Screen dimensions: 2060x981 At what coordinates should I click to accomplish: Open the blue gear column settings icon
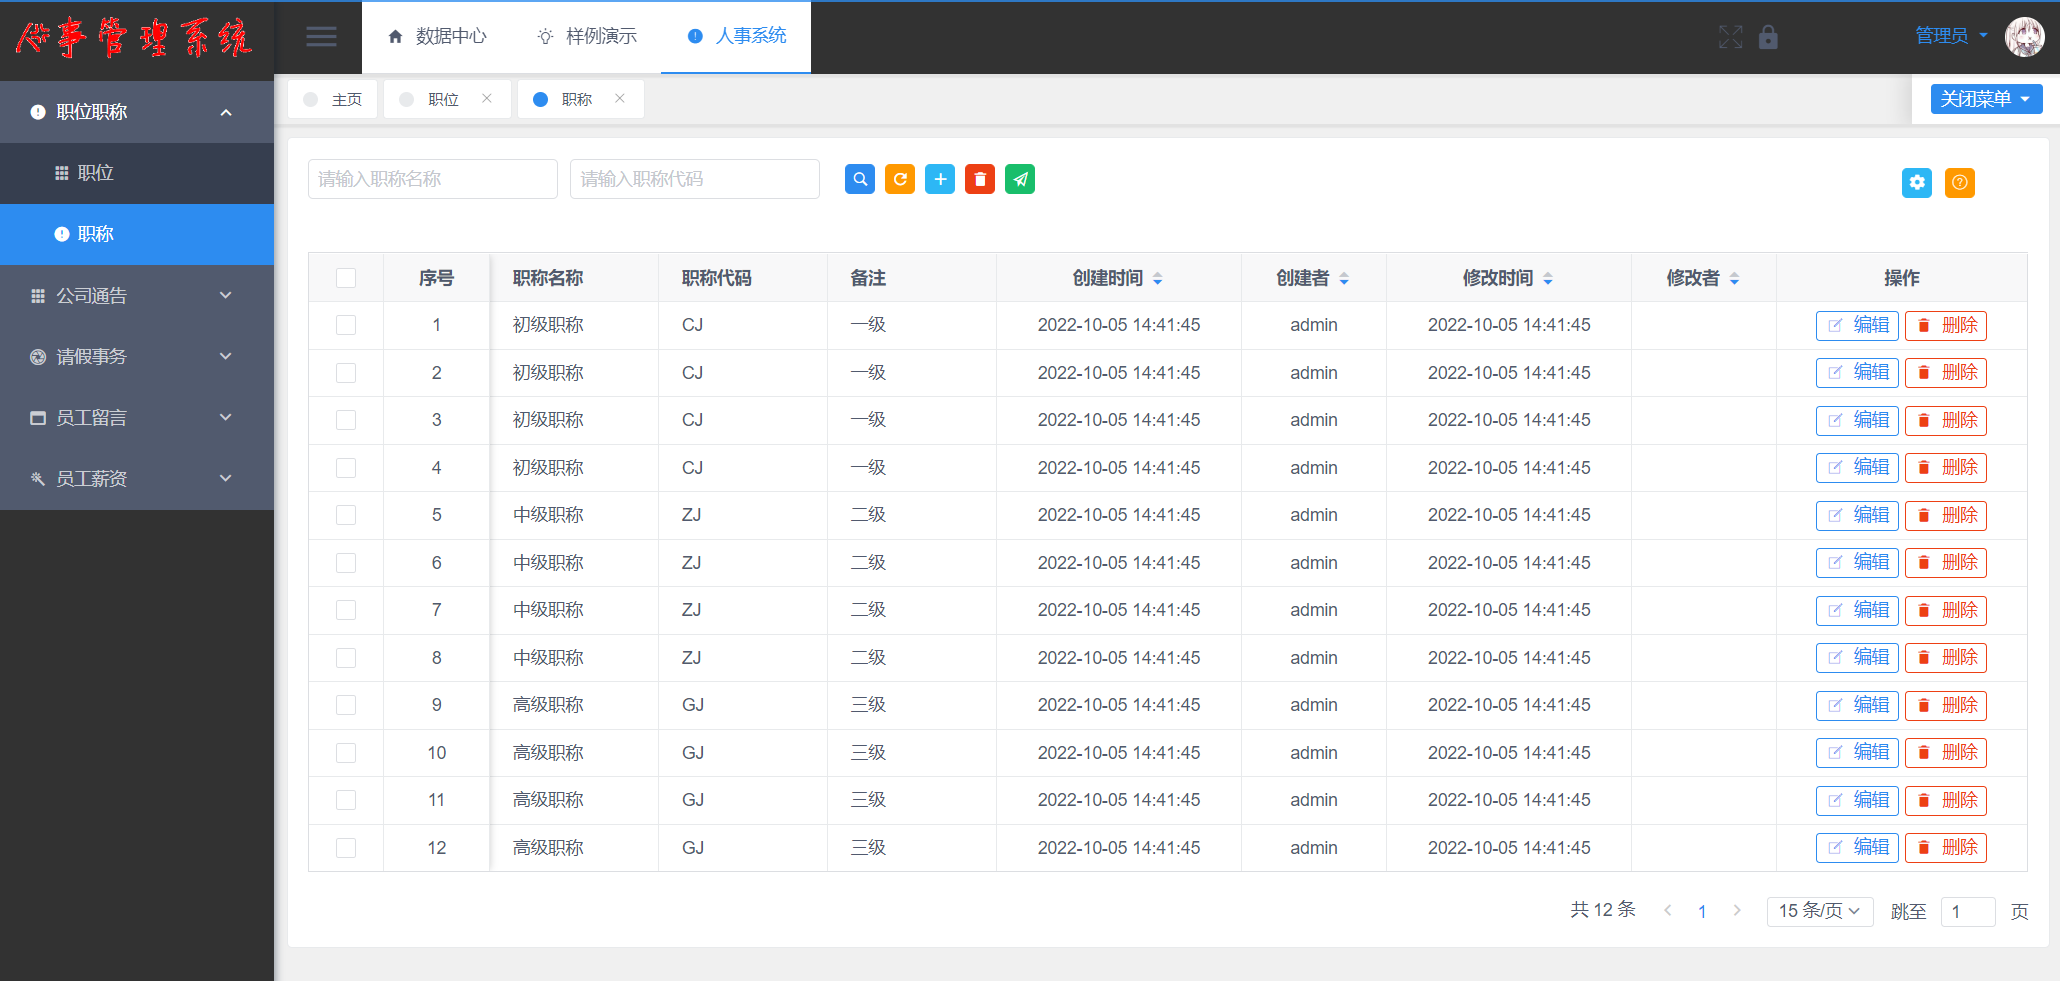(1916, 182)
